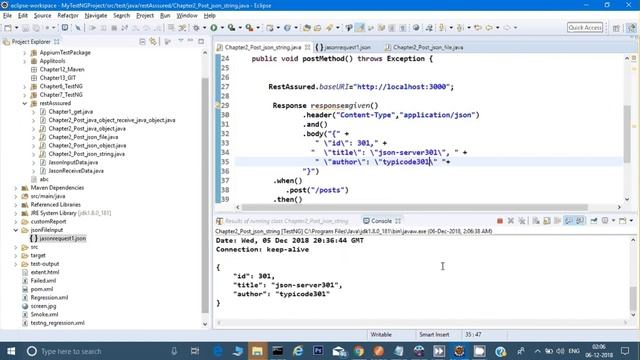Toggle Show Console on Standard Error Changes

pyautogui.click(x=580, y=221)
